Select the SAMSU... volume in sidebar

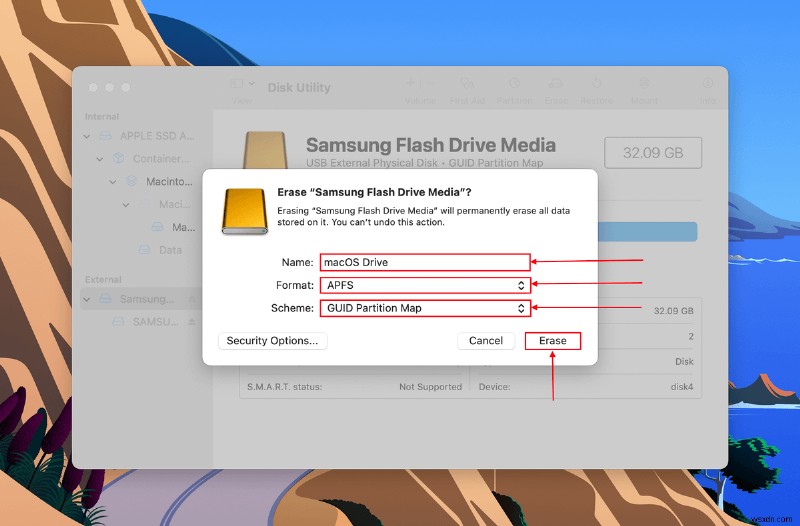pyautogui.click(x=156, y=322)
